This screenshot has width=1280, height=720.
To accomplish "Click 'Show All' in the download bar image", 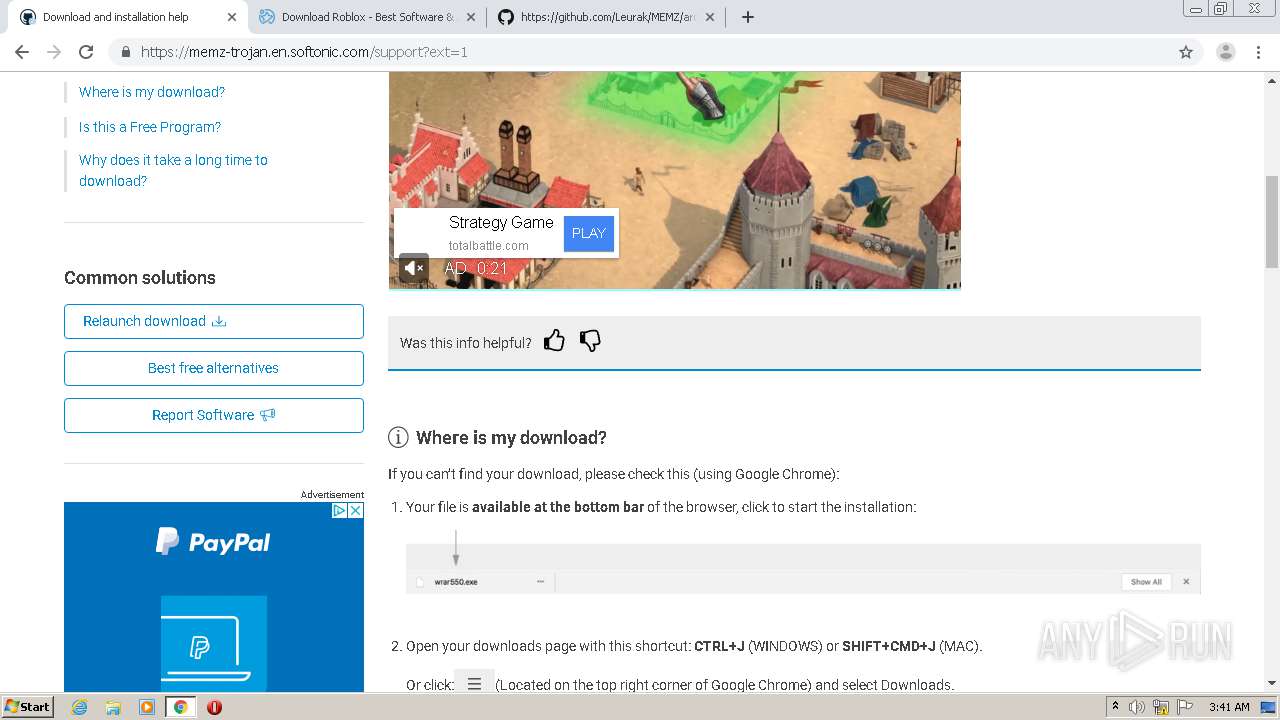I will click(x=1146, y=582).
